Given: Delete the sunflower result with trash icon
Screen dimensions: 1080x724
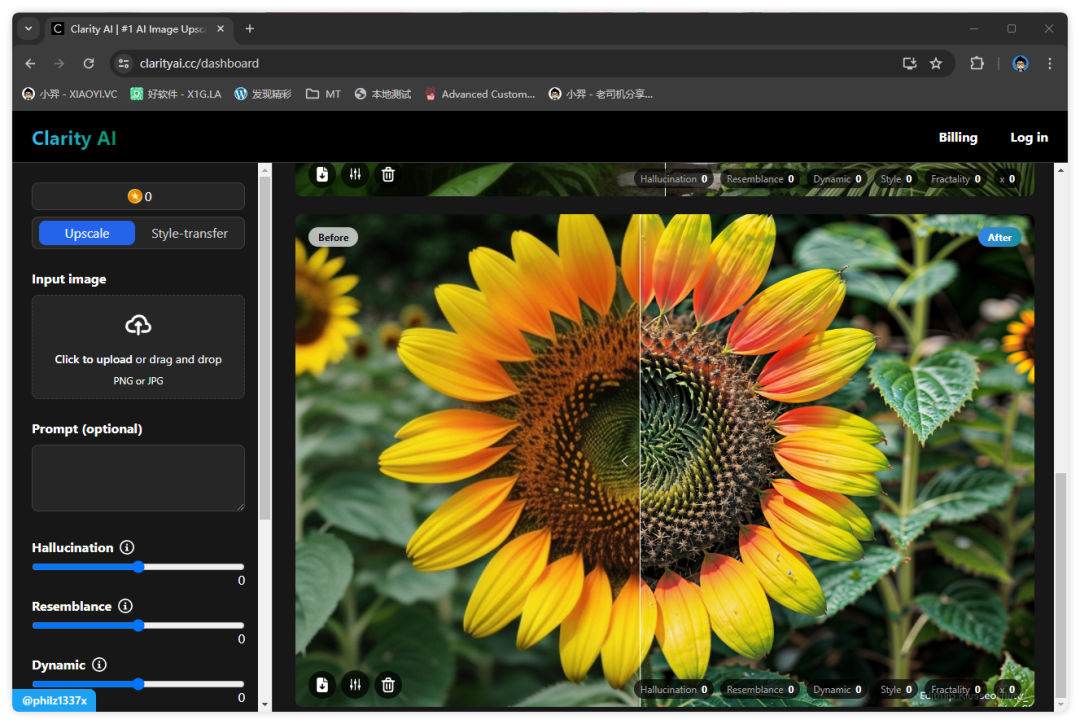Looking at the screenshot, I should pyautogui.click(x=388, y=685).
